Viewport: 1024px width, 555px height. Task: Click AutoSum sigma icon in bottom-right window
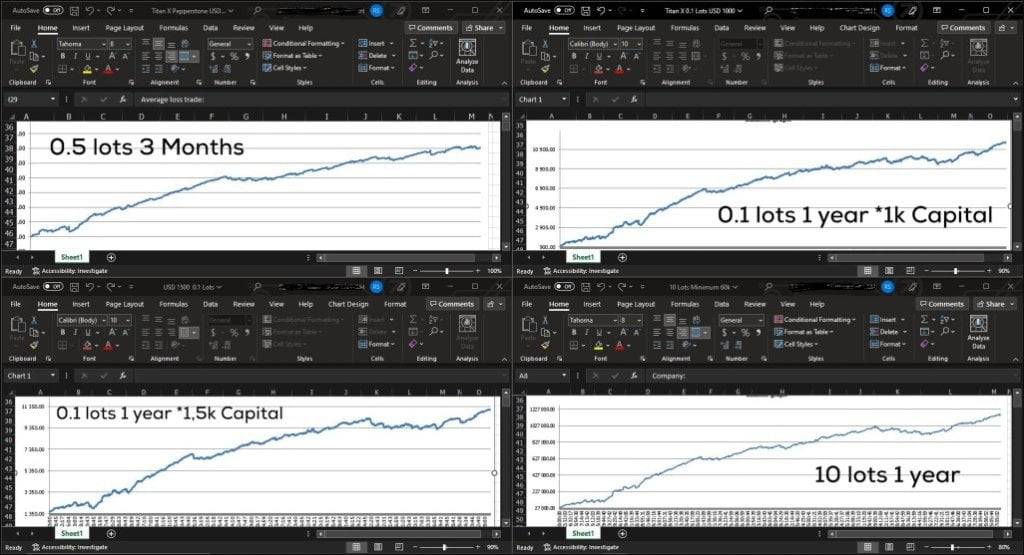pyautogui.click(x=924, y=321)
